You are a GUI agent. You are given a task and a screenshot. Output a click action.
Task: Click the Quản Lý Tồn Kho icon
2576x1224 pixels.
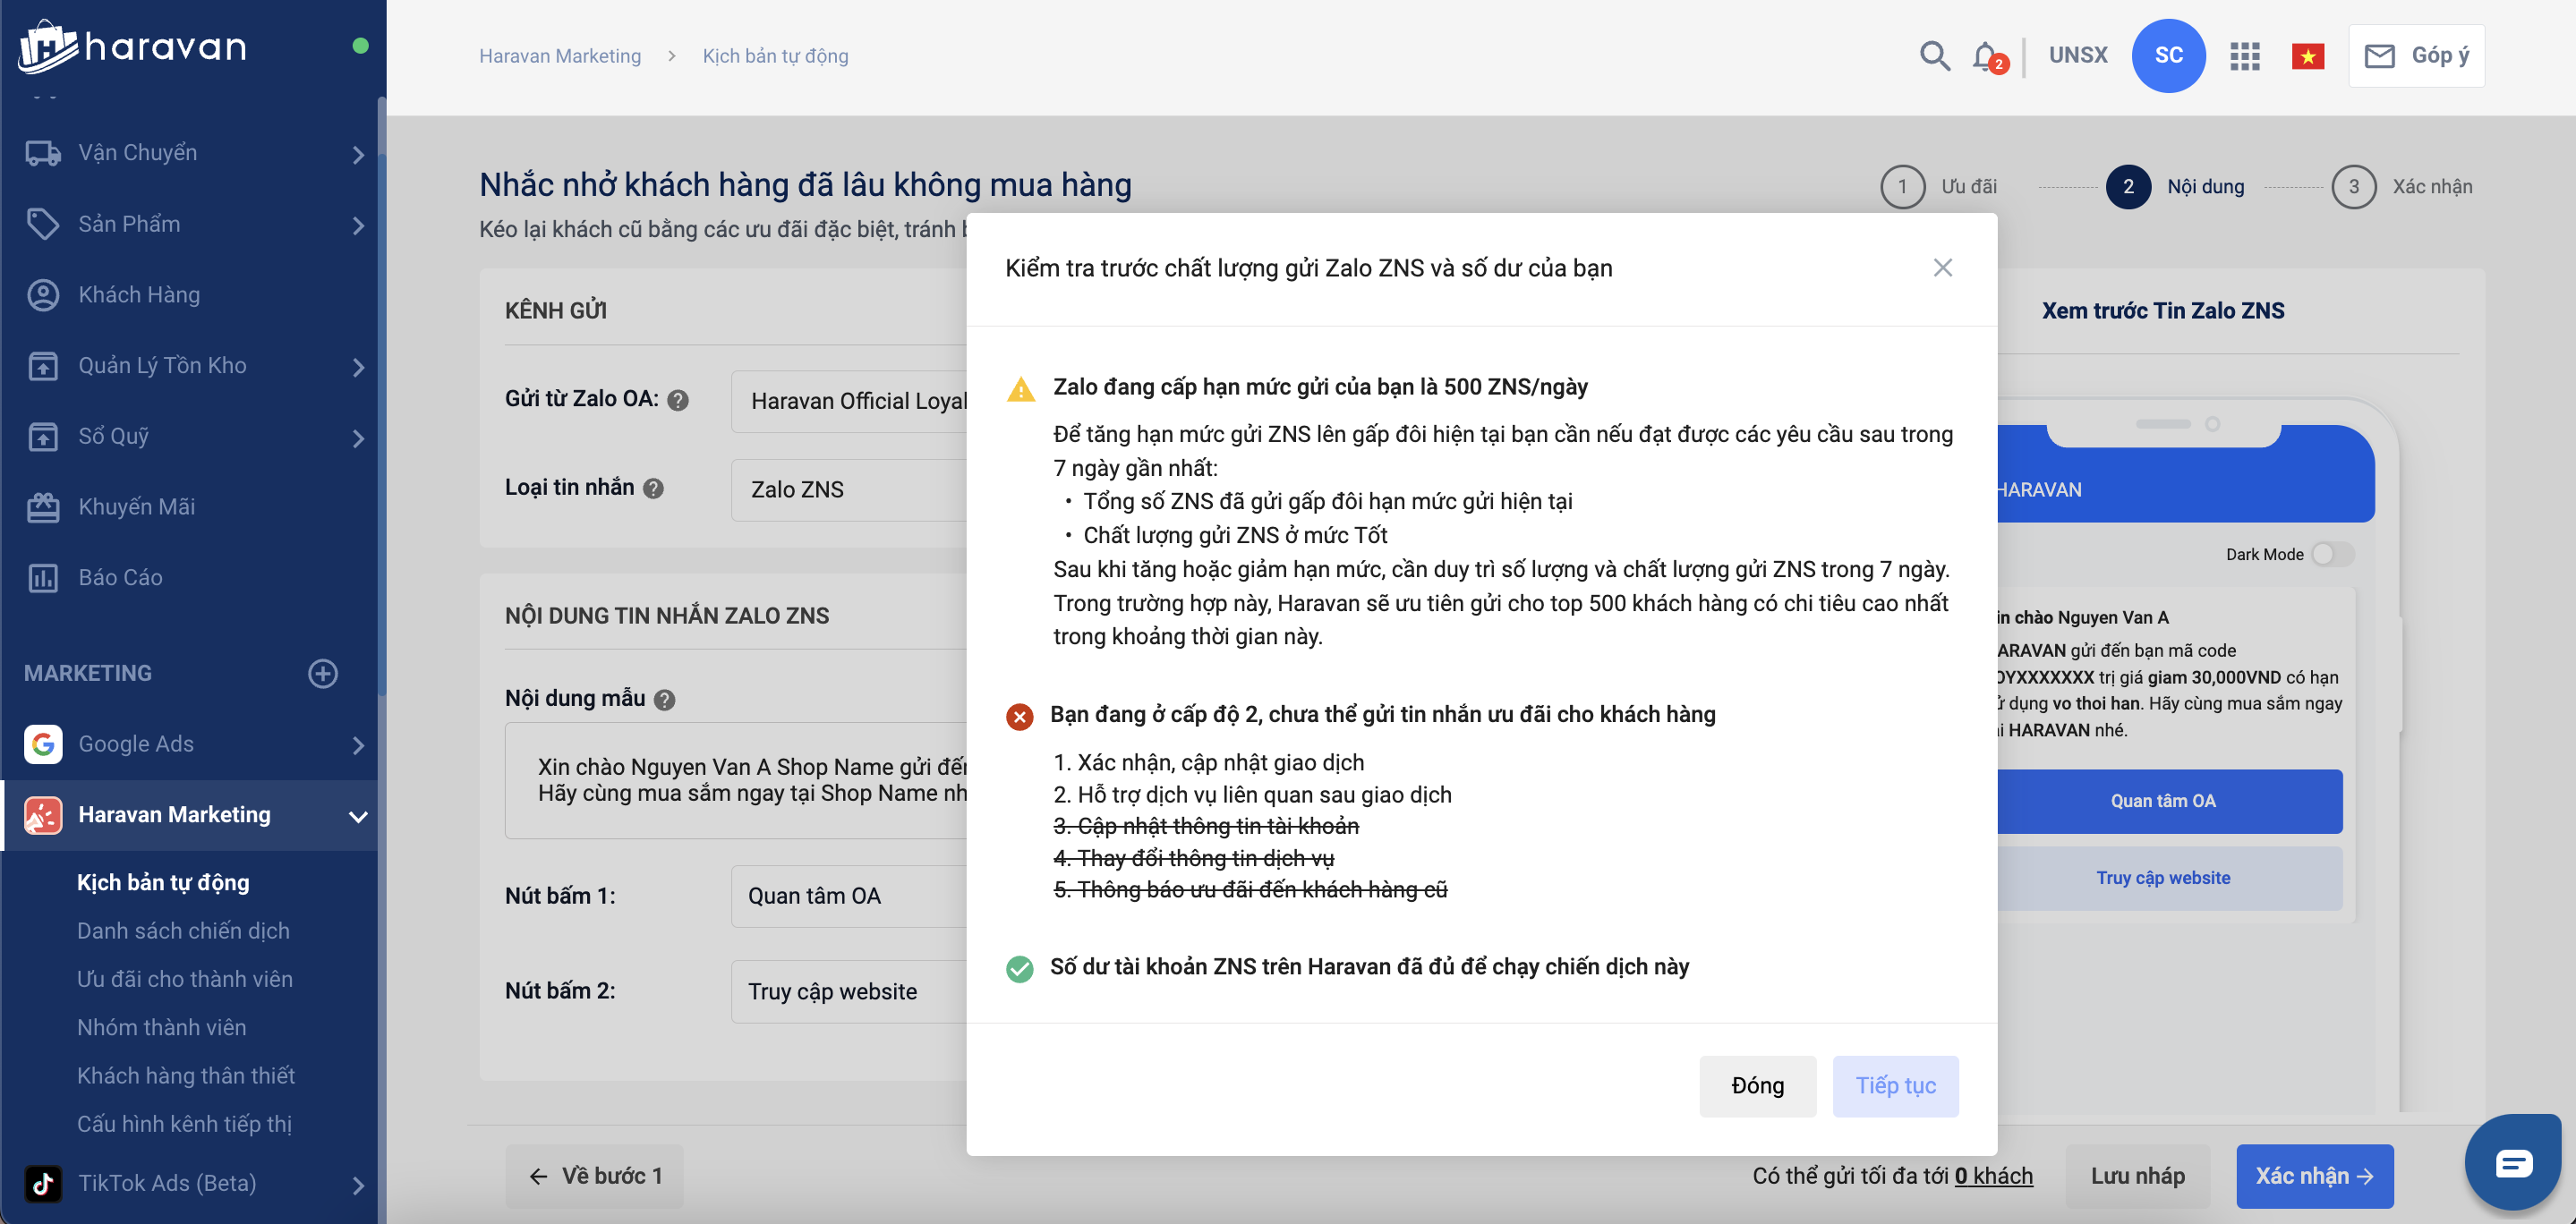pyautogui.click(x=43, y=366)
